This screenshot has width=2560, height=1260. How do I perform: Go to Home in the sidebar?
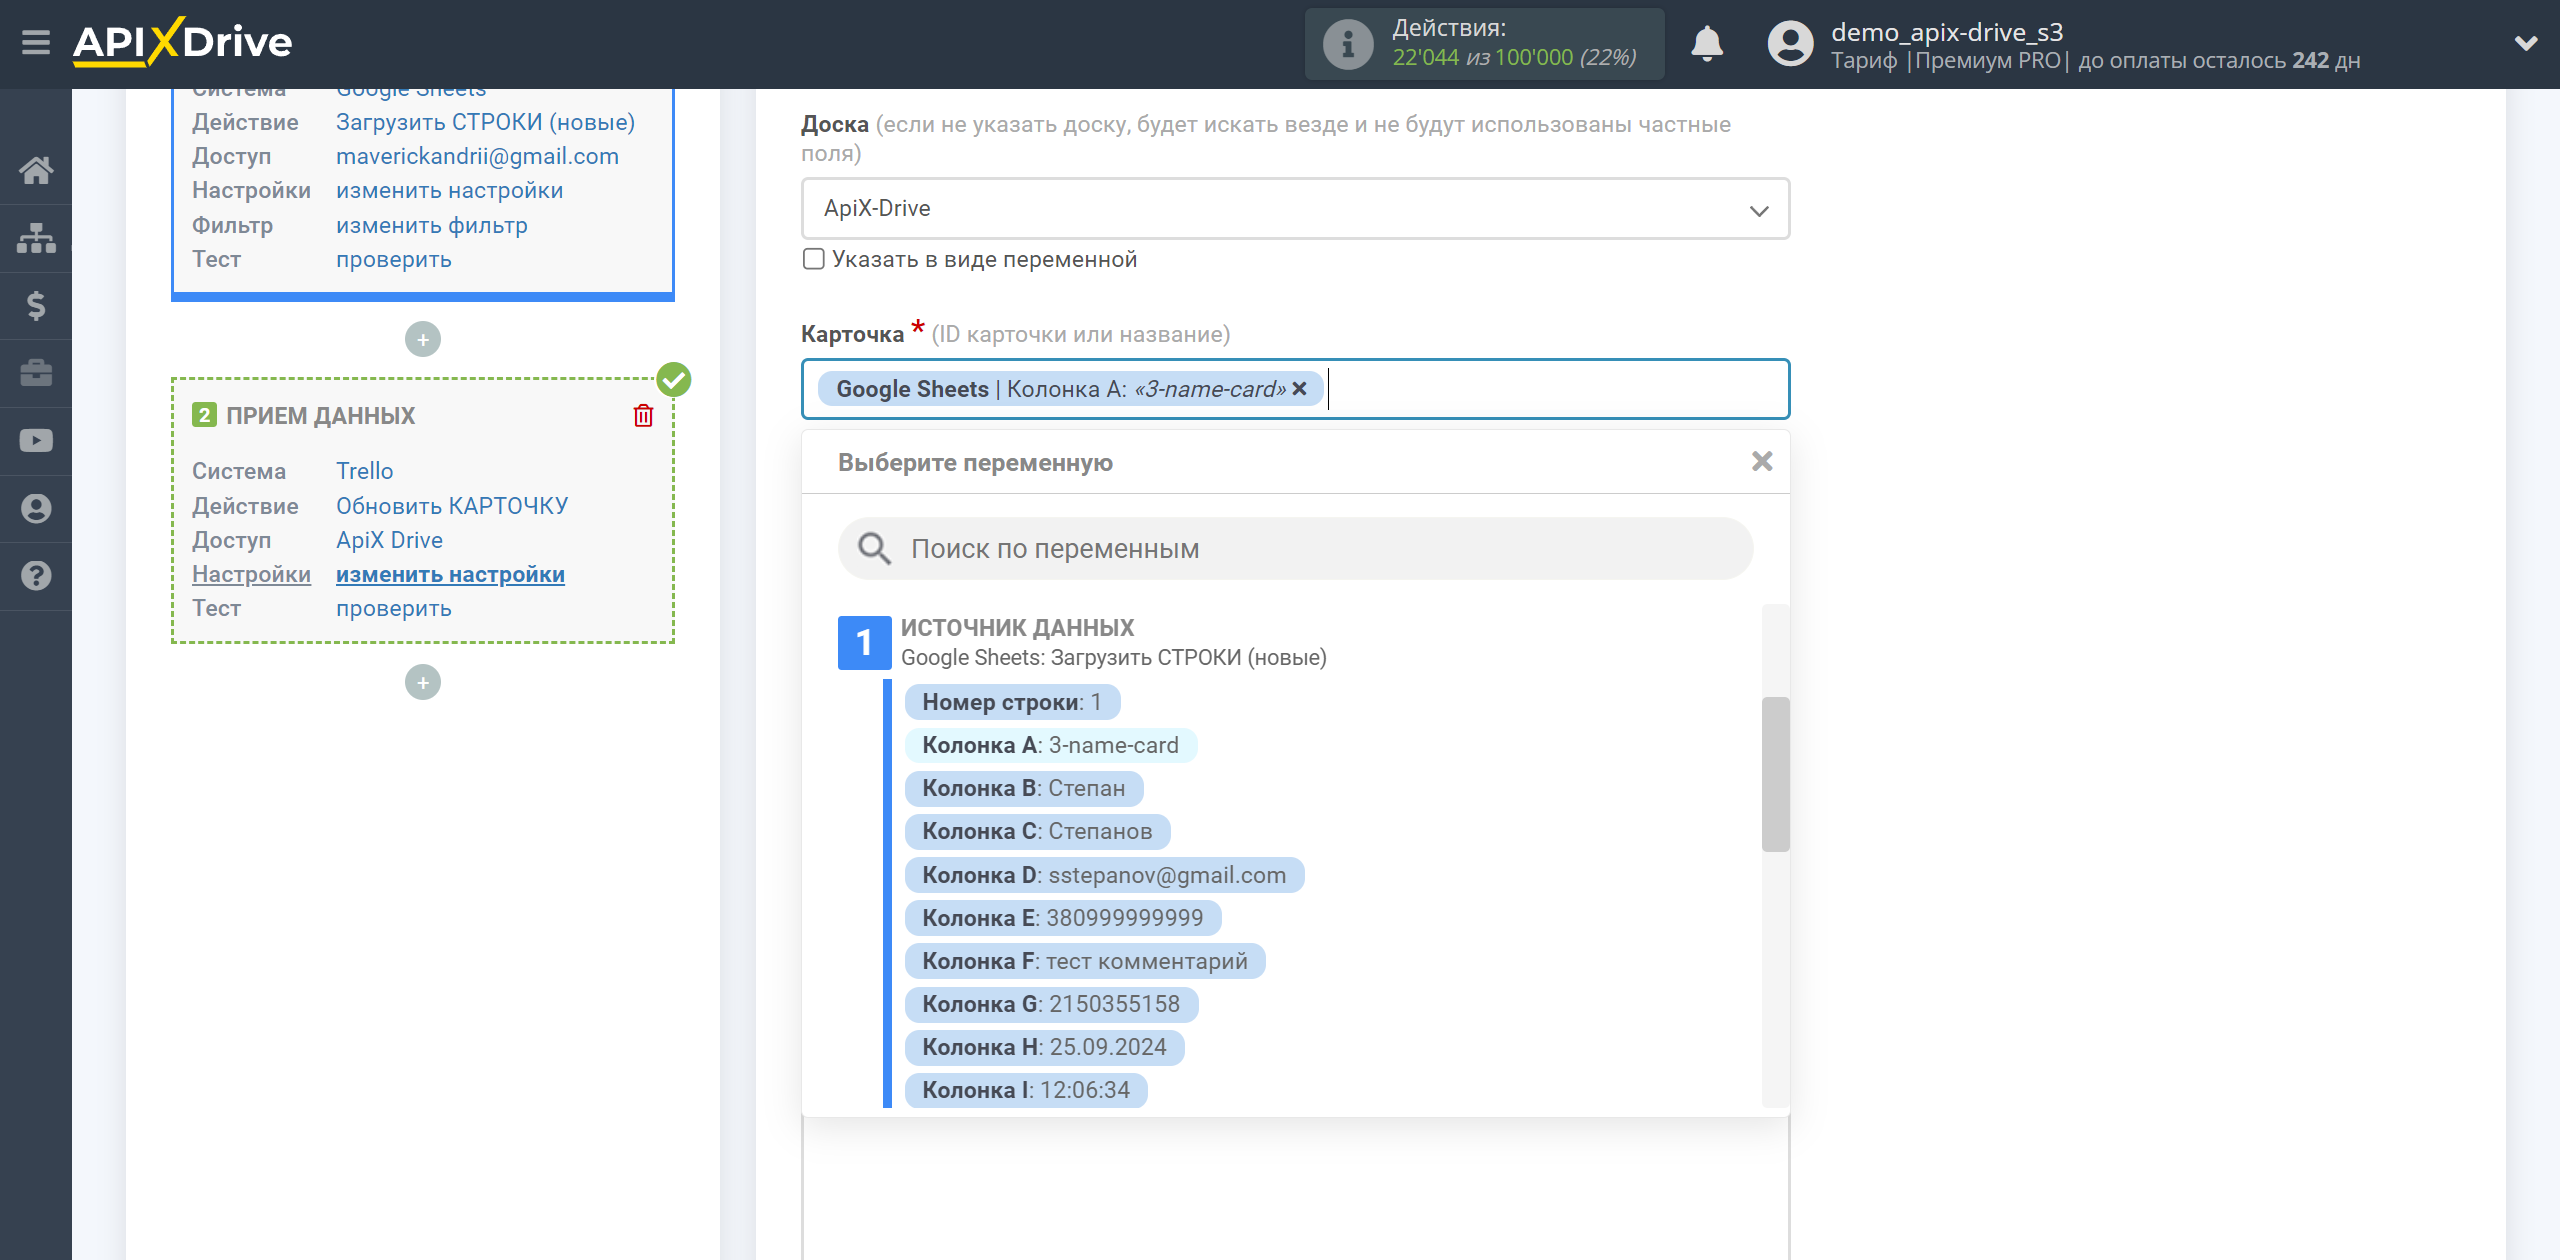[x=36, y=170]
